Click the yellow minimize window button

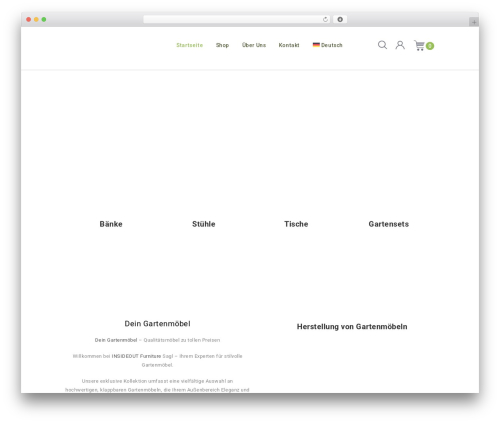pos(36,19)
